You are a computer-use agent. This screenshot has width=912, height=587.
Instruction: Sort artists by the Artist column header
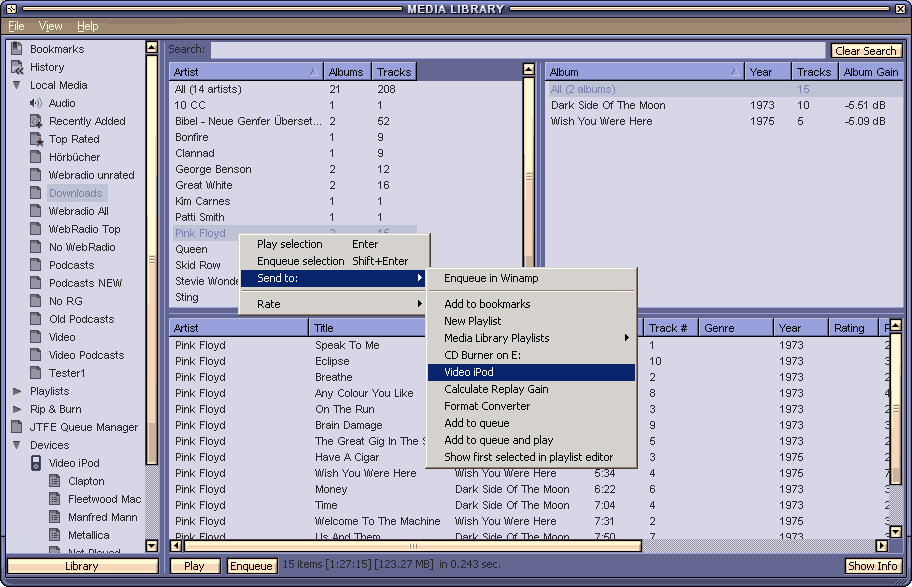pos(246,72)
